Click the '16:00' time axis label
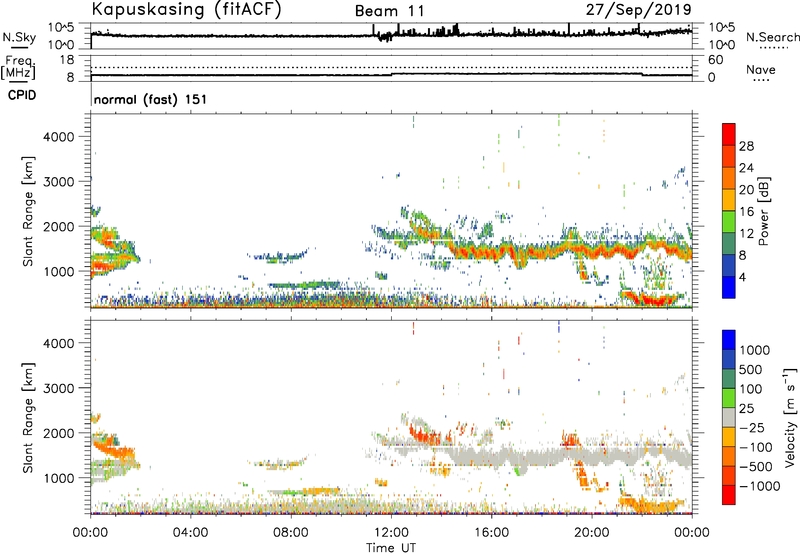Viewport: 800px width, 554px height. pyautogui.click(x=491, y=533)
